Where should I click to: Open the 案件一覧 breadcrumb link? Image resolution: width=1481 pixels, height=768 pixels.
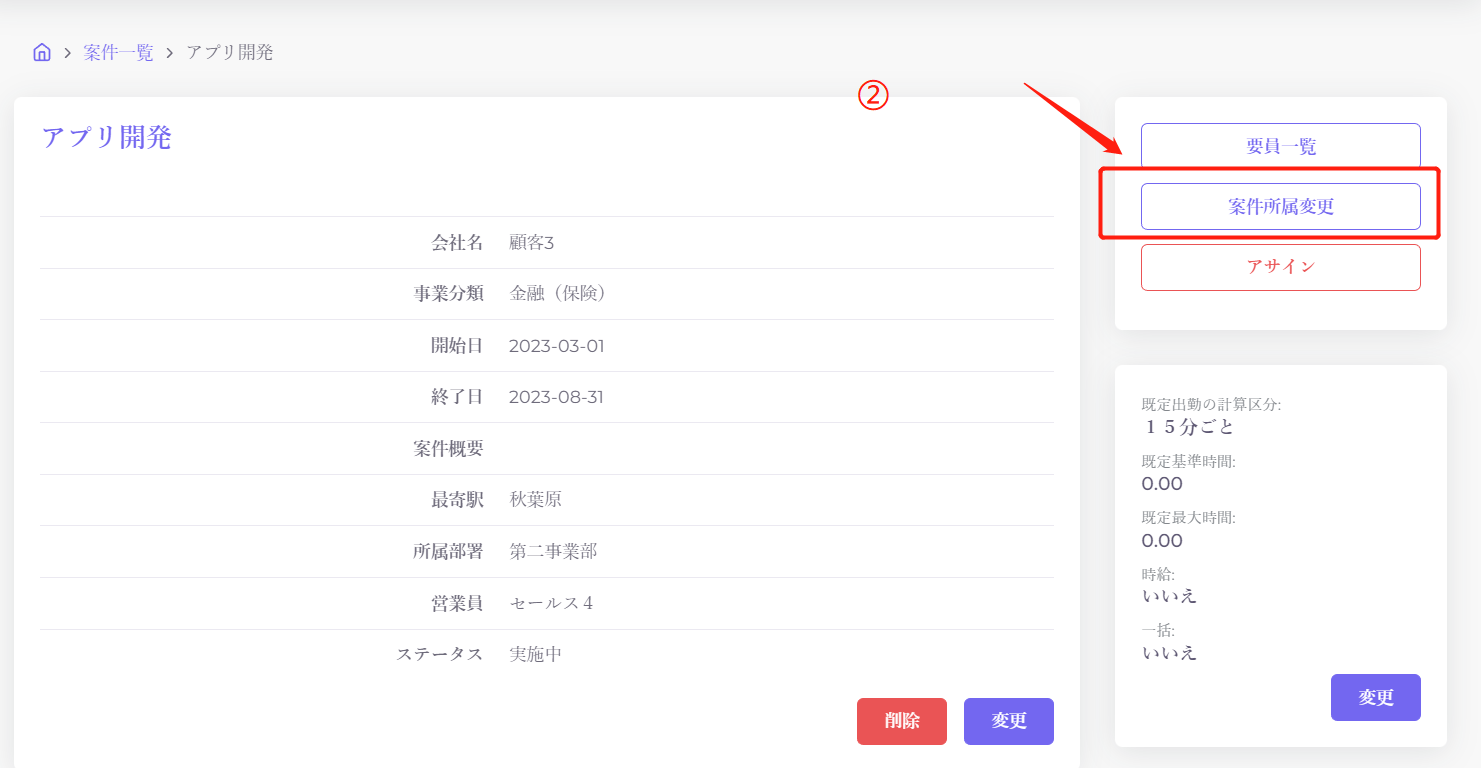pyautogui.click(x=118, y=53)
